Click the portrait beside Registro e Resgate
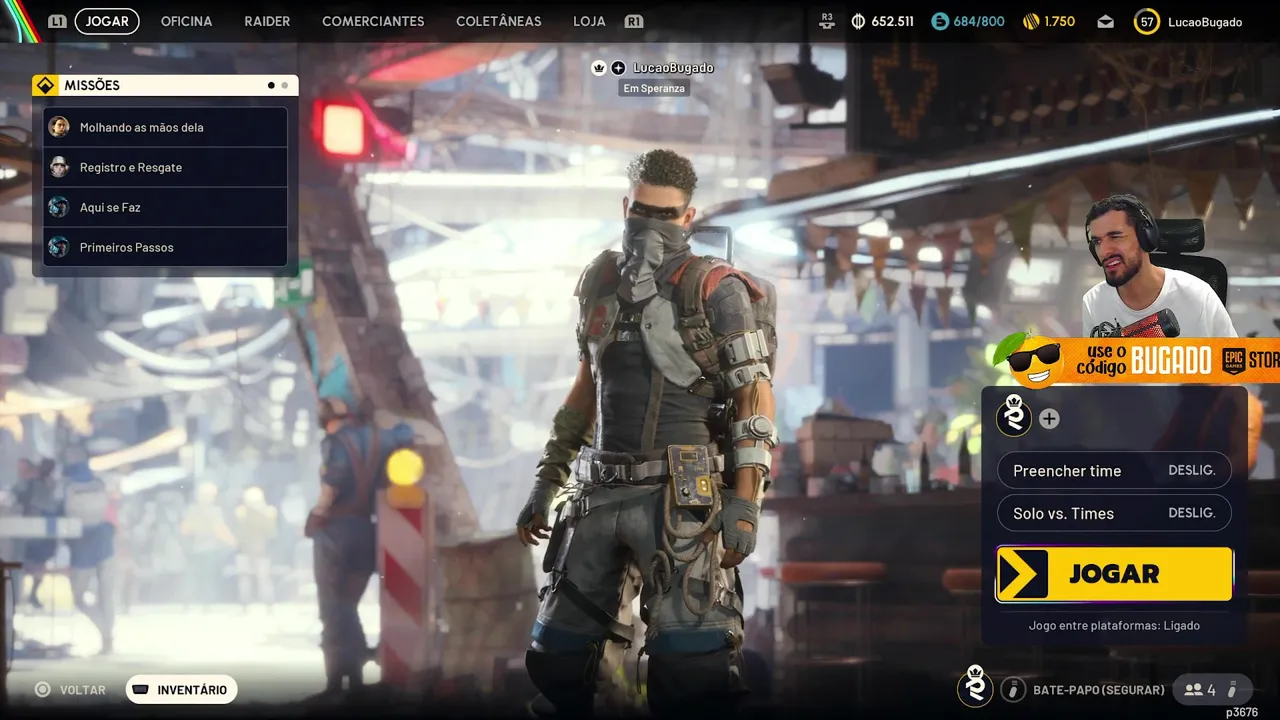 coord(59,167)
